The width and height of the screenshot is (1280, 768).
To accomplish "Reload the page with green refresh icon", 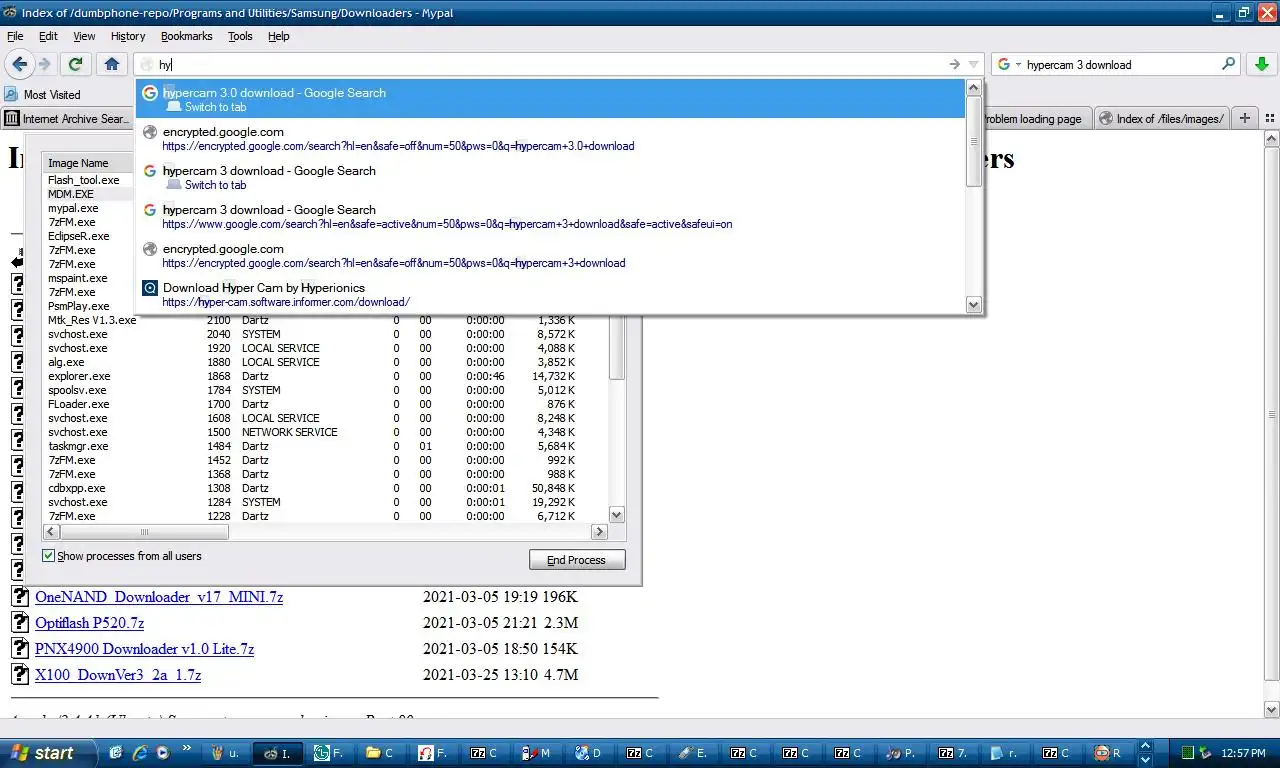I will click(75, 64).
